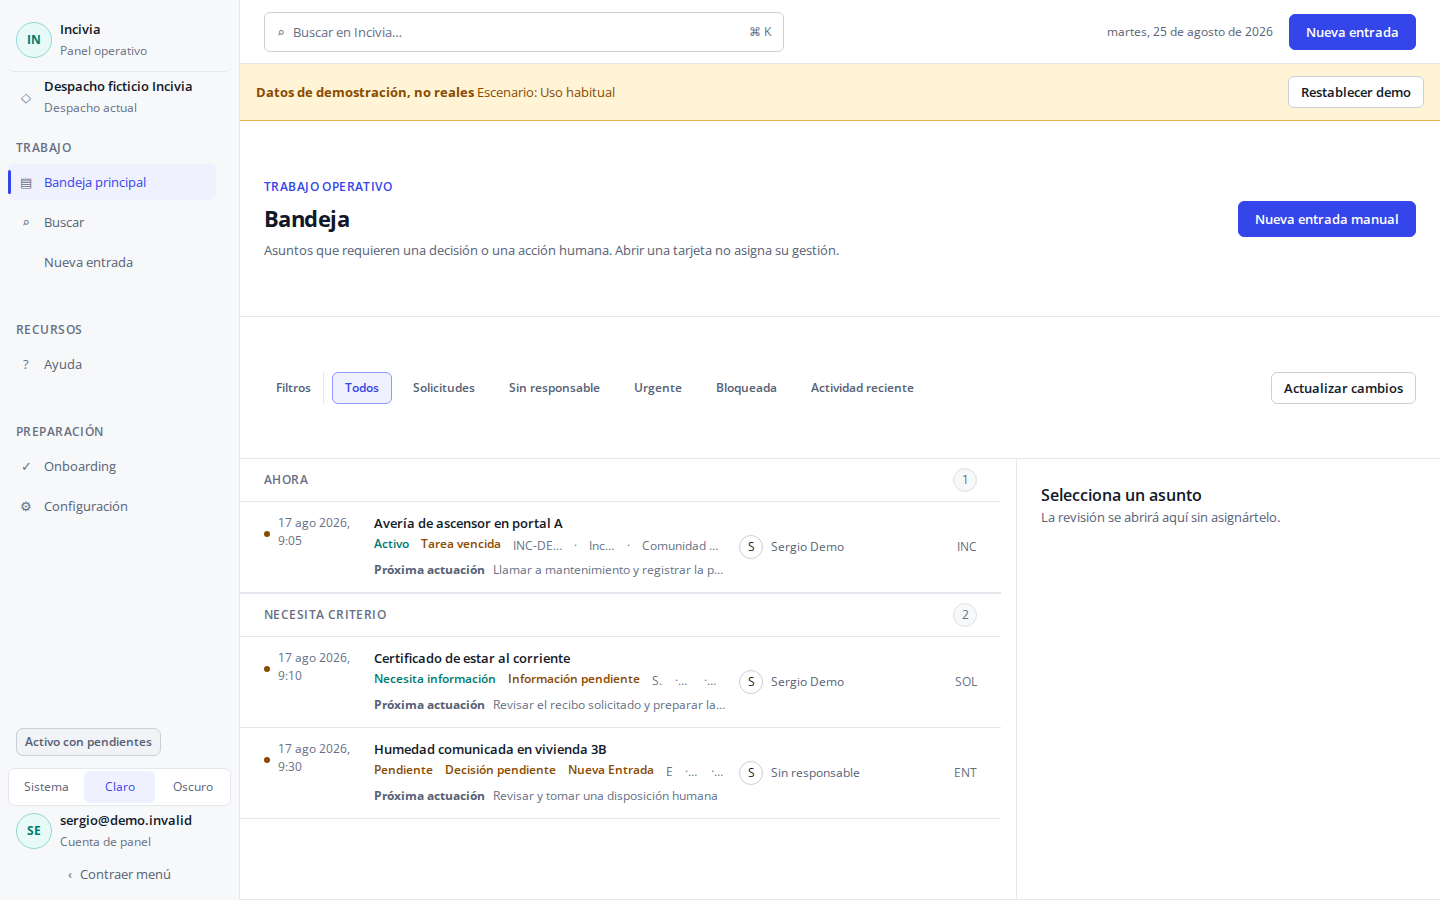Viewport: 1440px width, 900px height.
Task: Click the diamond icon beside Despacho ficticio Incivia
Action: point(26,98)
